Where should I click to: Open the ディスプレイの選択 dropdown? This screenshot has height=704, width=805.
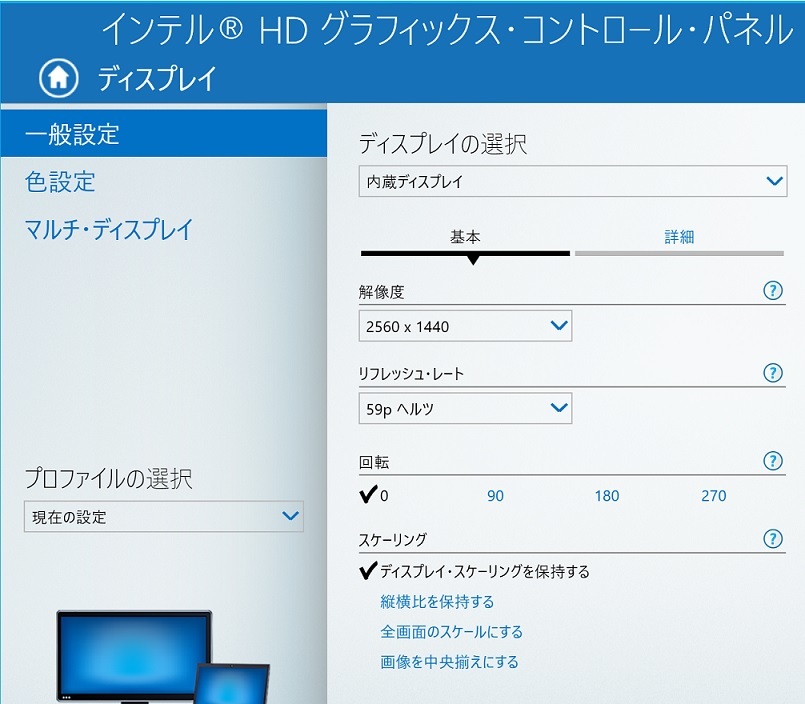click(572, 181)
